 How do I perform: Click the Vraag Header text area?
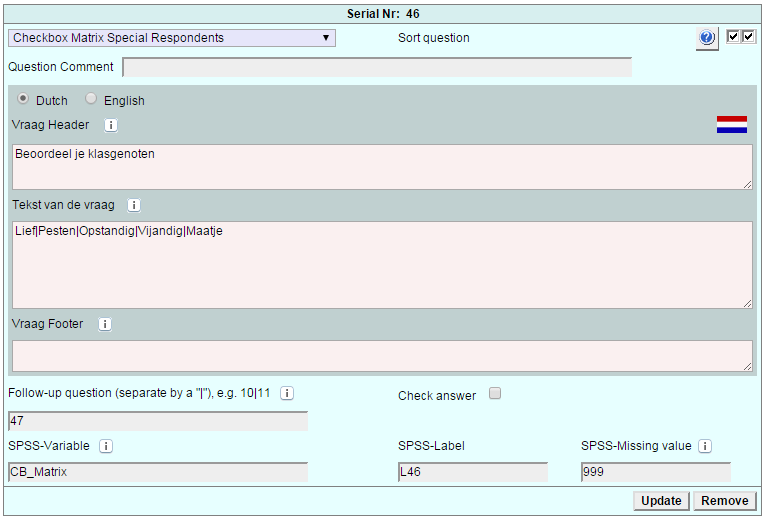(x=382, y=167)
